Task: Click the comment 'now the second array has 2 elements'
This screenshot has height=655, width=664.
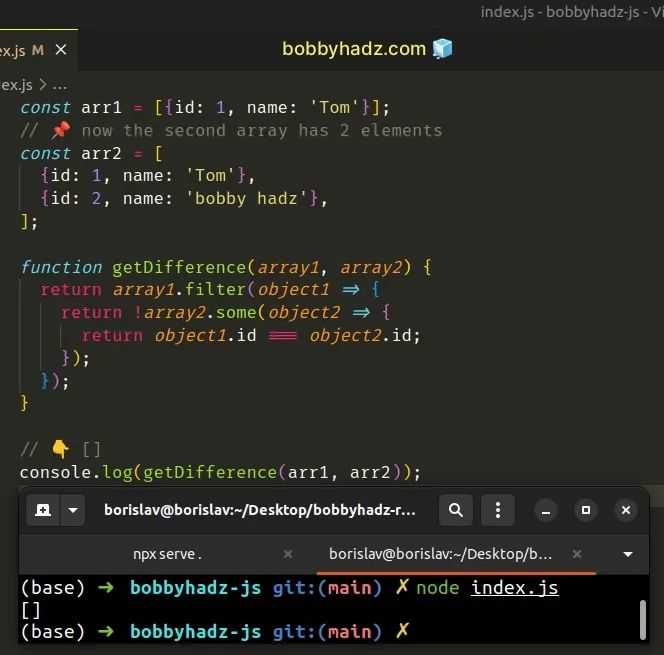Action: coord(262,130)
